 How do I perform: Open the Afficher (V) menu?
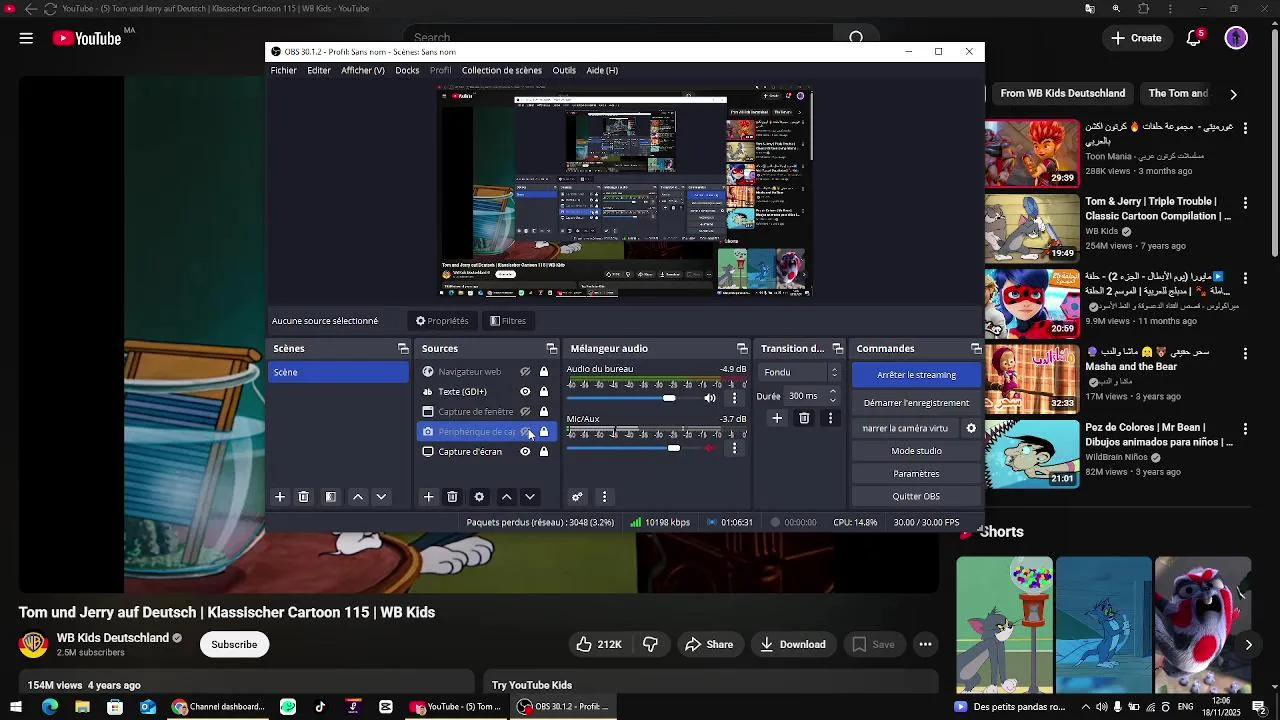click(363, 71)
